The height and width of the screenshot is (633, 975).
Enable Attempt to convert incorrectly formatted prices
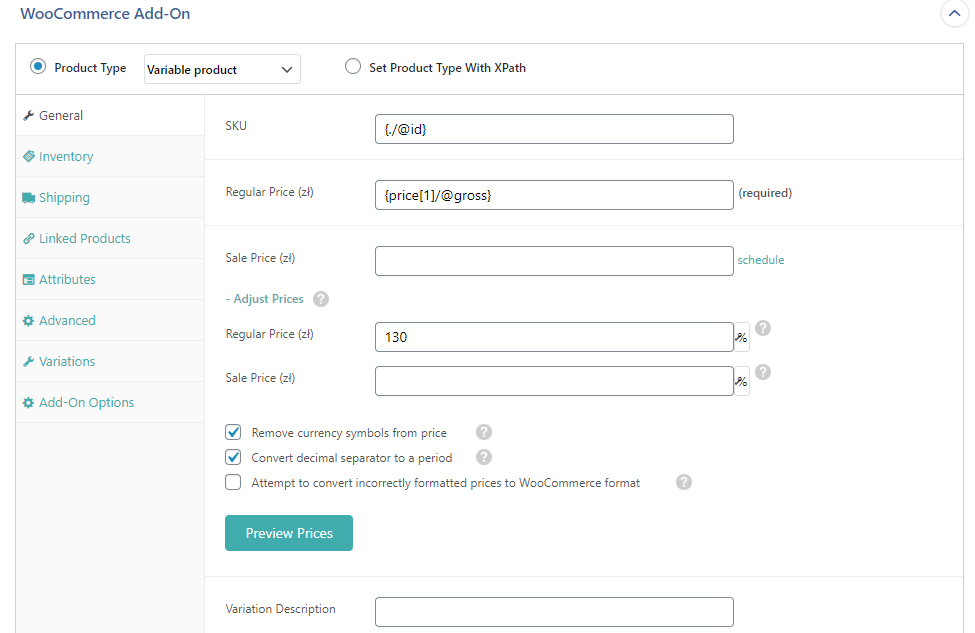point(234,482)
